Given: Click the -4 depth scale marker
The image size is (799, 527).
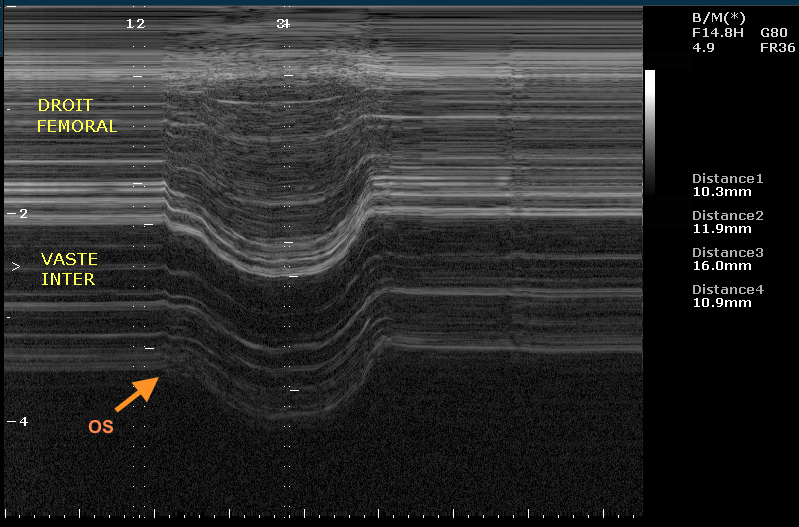Looking at the screenshot, I should (18, 421).
